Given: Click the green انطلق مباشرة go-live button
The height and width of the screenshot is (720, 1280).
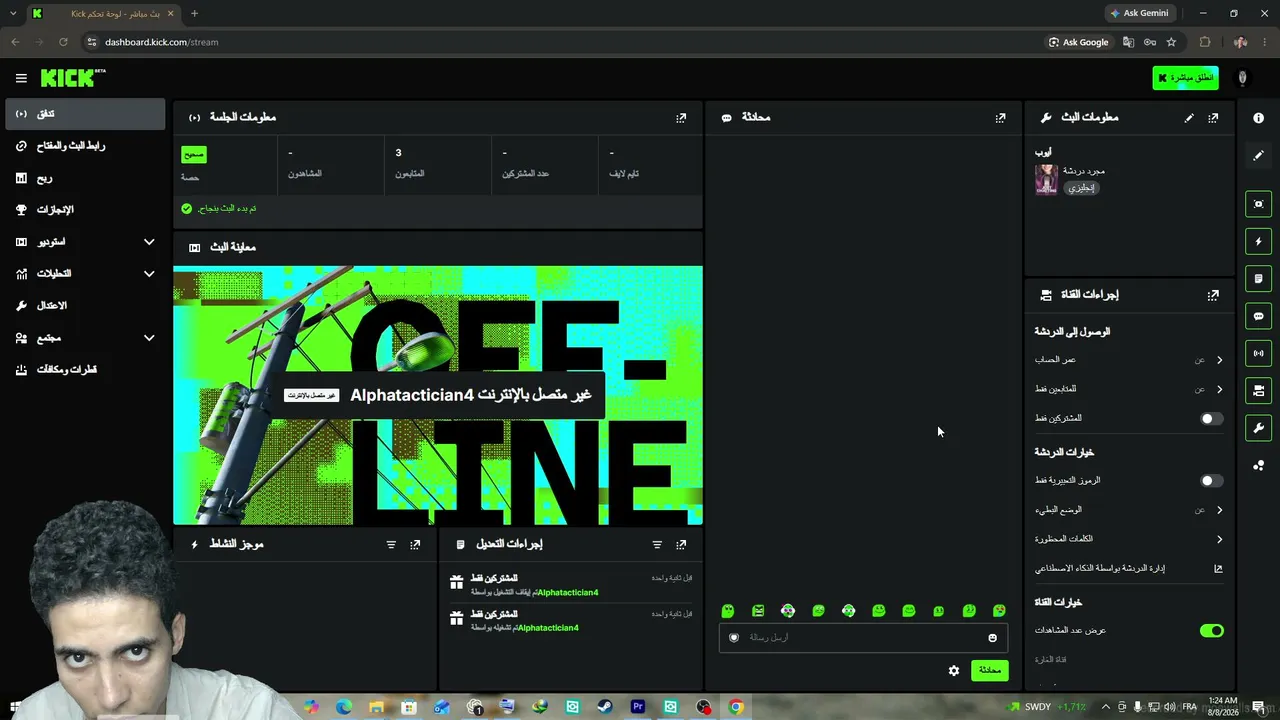Looking at the screenshot, I should click(1185, 78).
